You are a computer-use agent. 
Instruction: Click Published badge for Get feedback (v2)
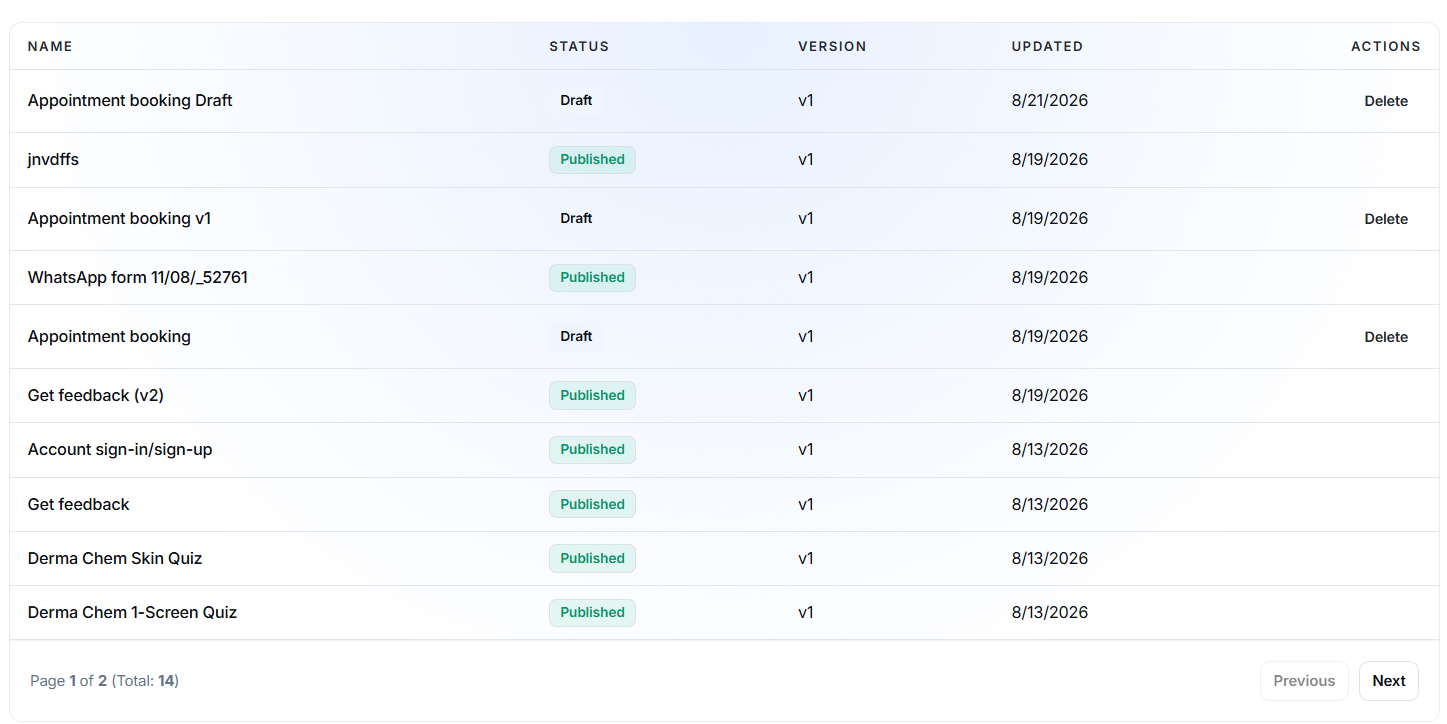592,396
